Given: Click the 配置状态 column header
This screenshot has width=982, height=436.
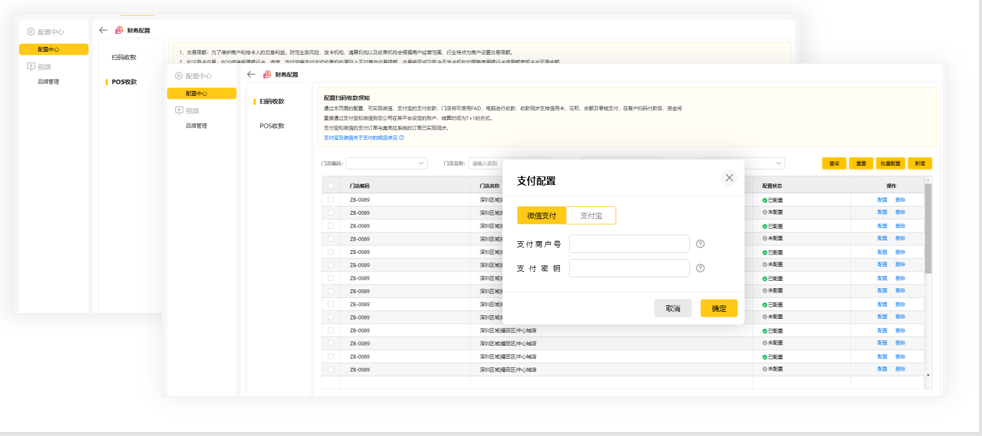Looking at the screenshot, I should coord(772,186).
